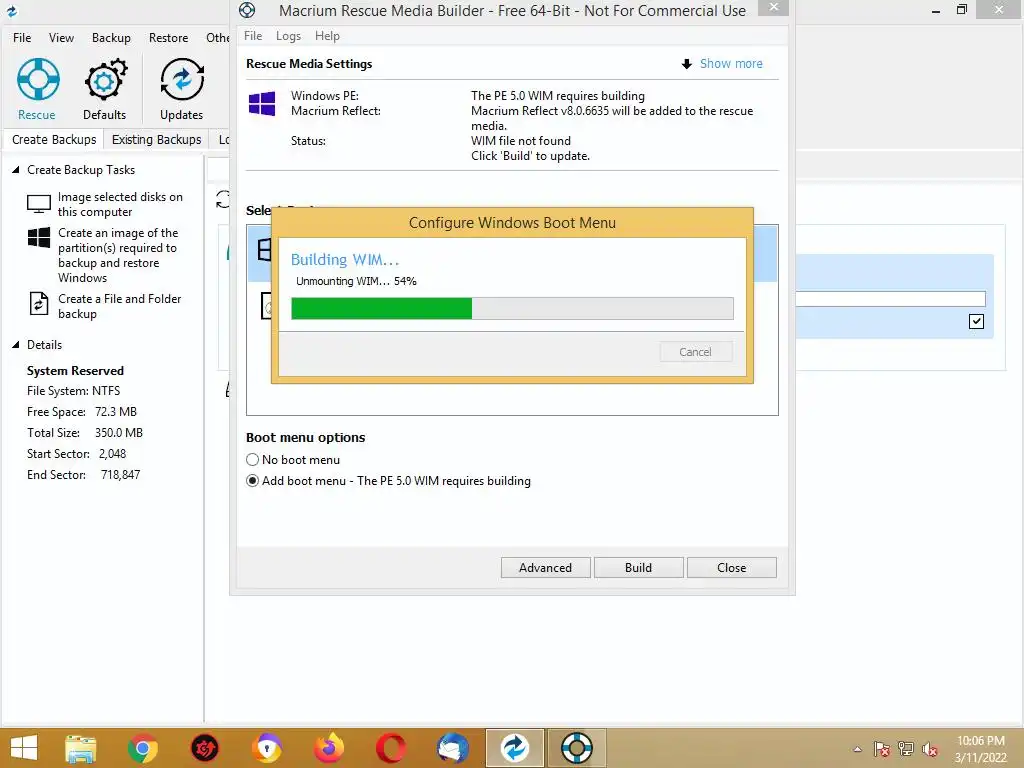Switch to the Create Backups tab
1024x768 pixels.
(x=54, y=140)
